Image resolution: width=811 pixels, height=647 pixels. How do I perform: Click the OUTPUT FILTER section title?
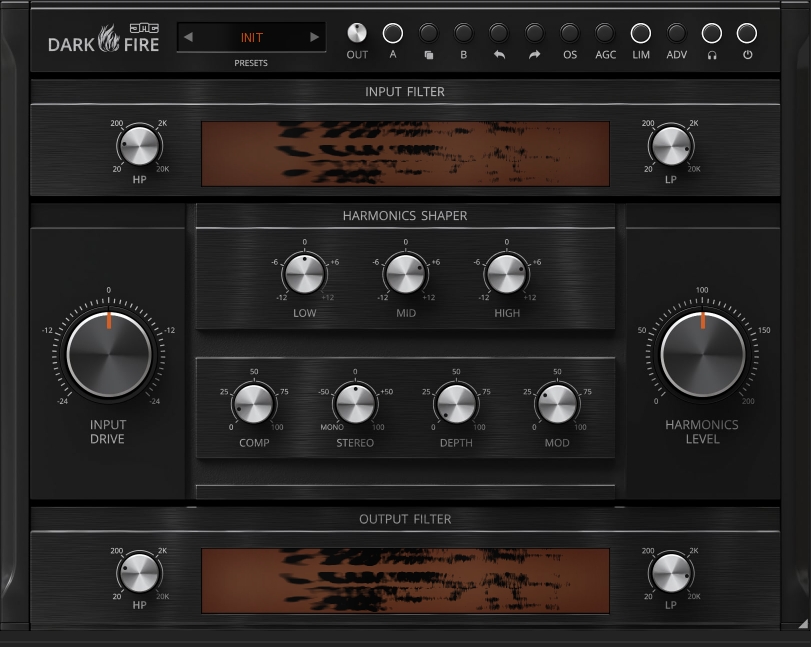click(405, 519)
